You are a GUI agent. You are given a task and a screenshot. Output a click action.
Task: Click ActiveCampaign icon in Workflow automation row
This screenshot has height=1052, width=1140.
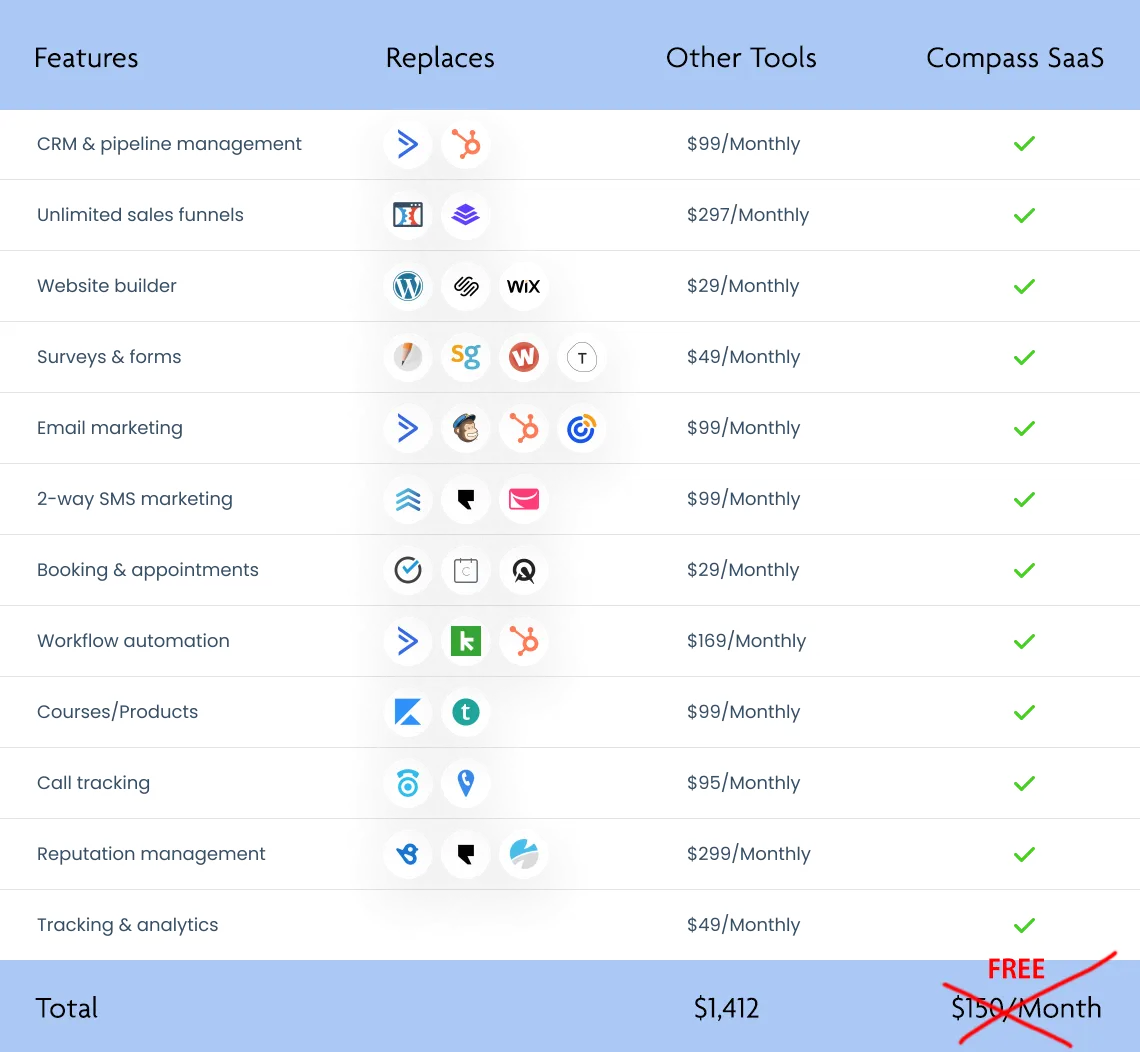pyautogui.click(x=408, y=641)
